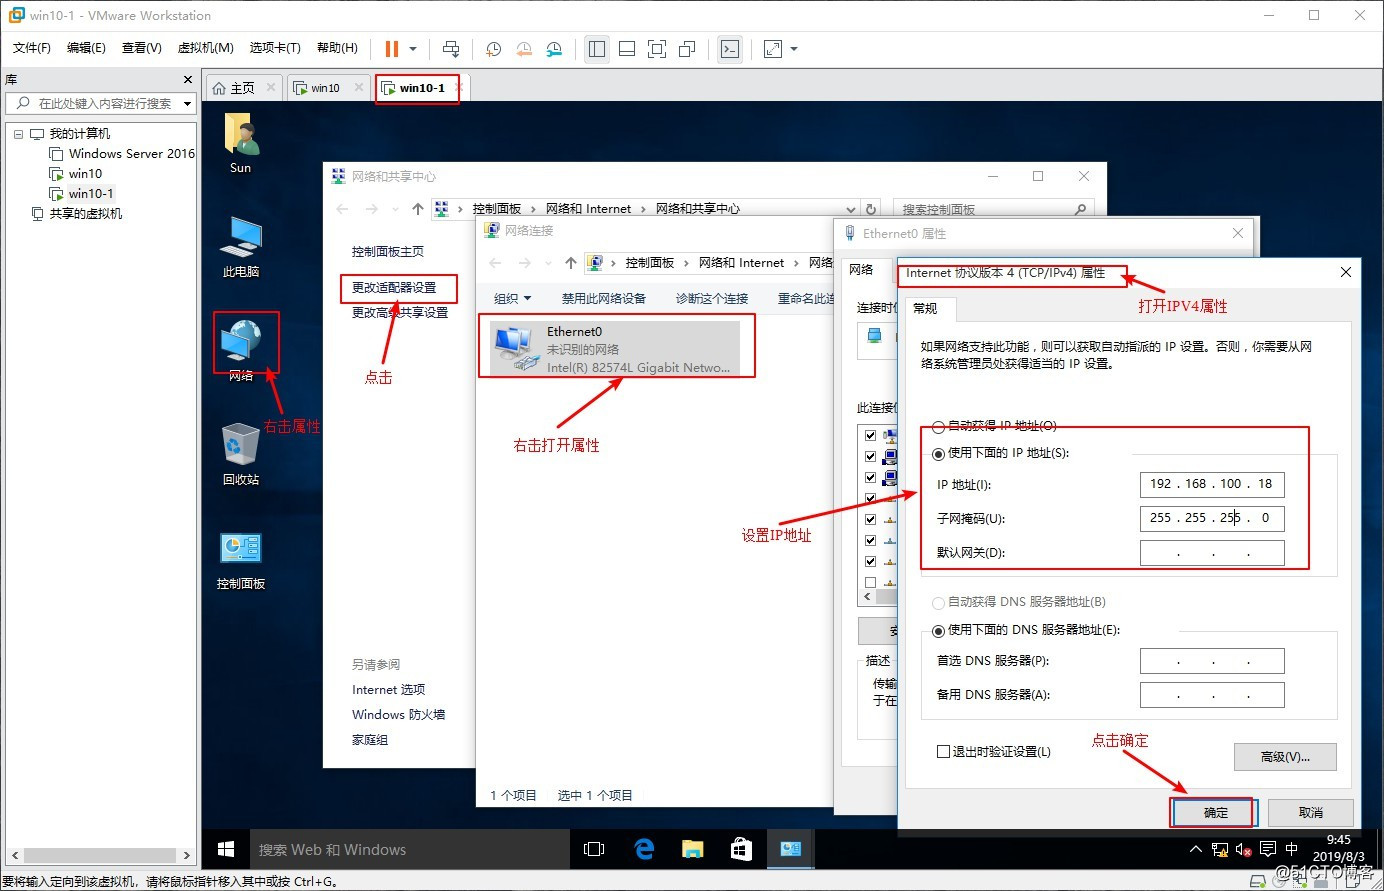
Task: Click 取消 in IPv4 properties dialog
Action: coord(1311,812)
